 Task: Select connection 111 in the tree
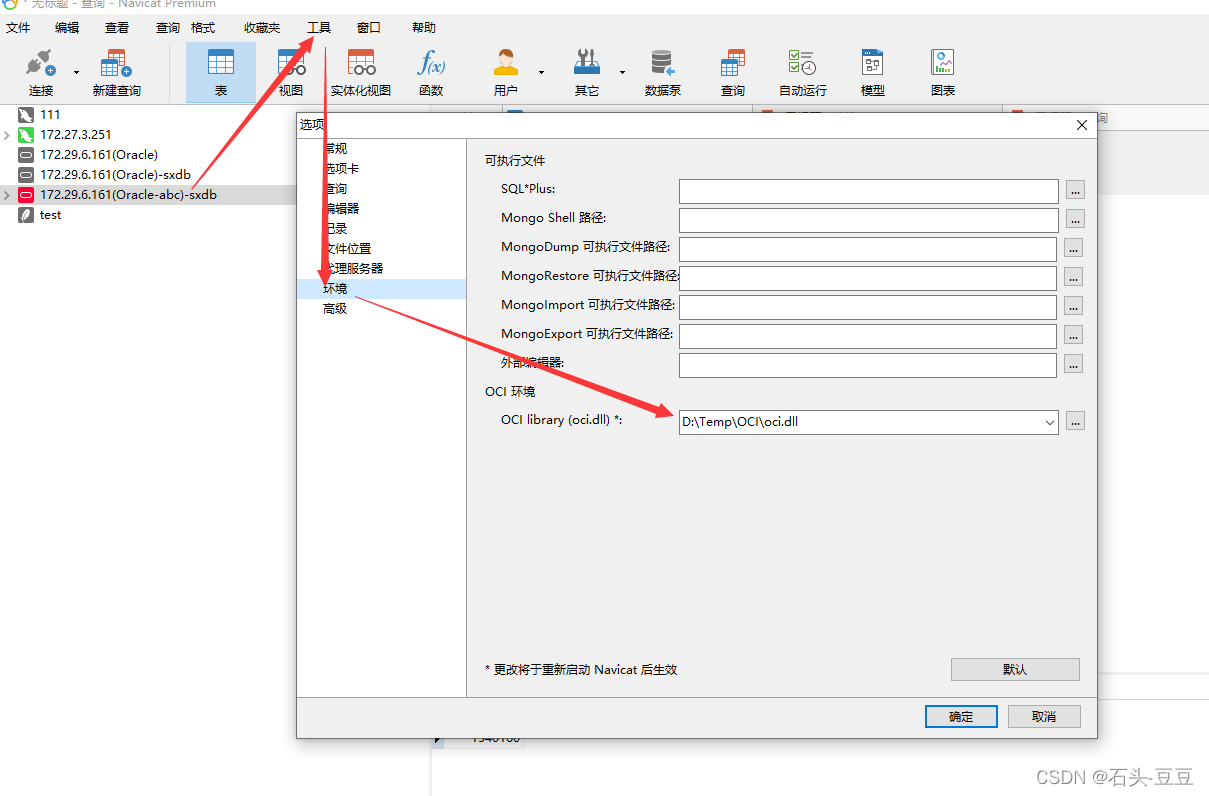pyautogui.click(x=50, y=115)
